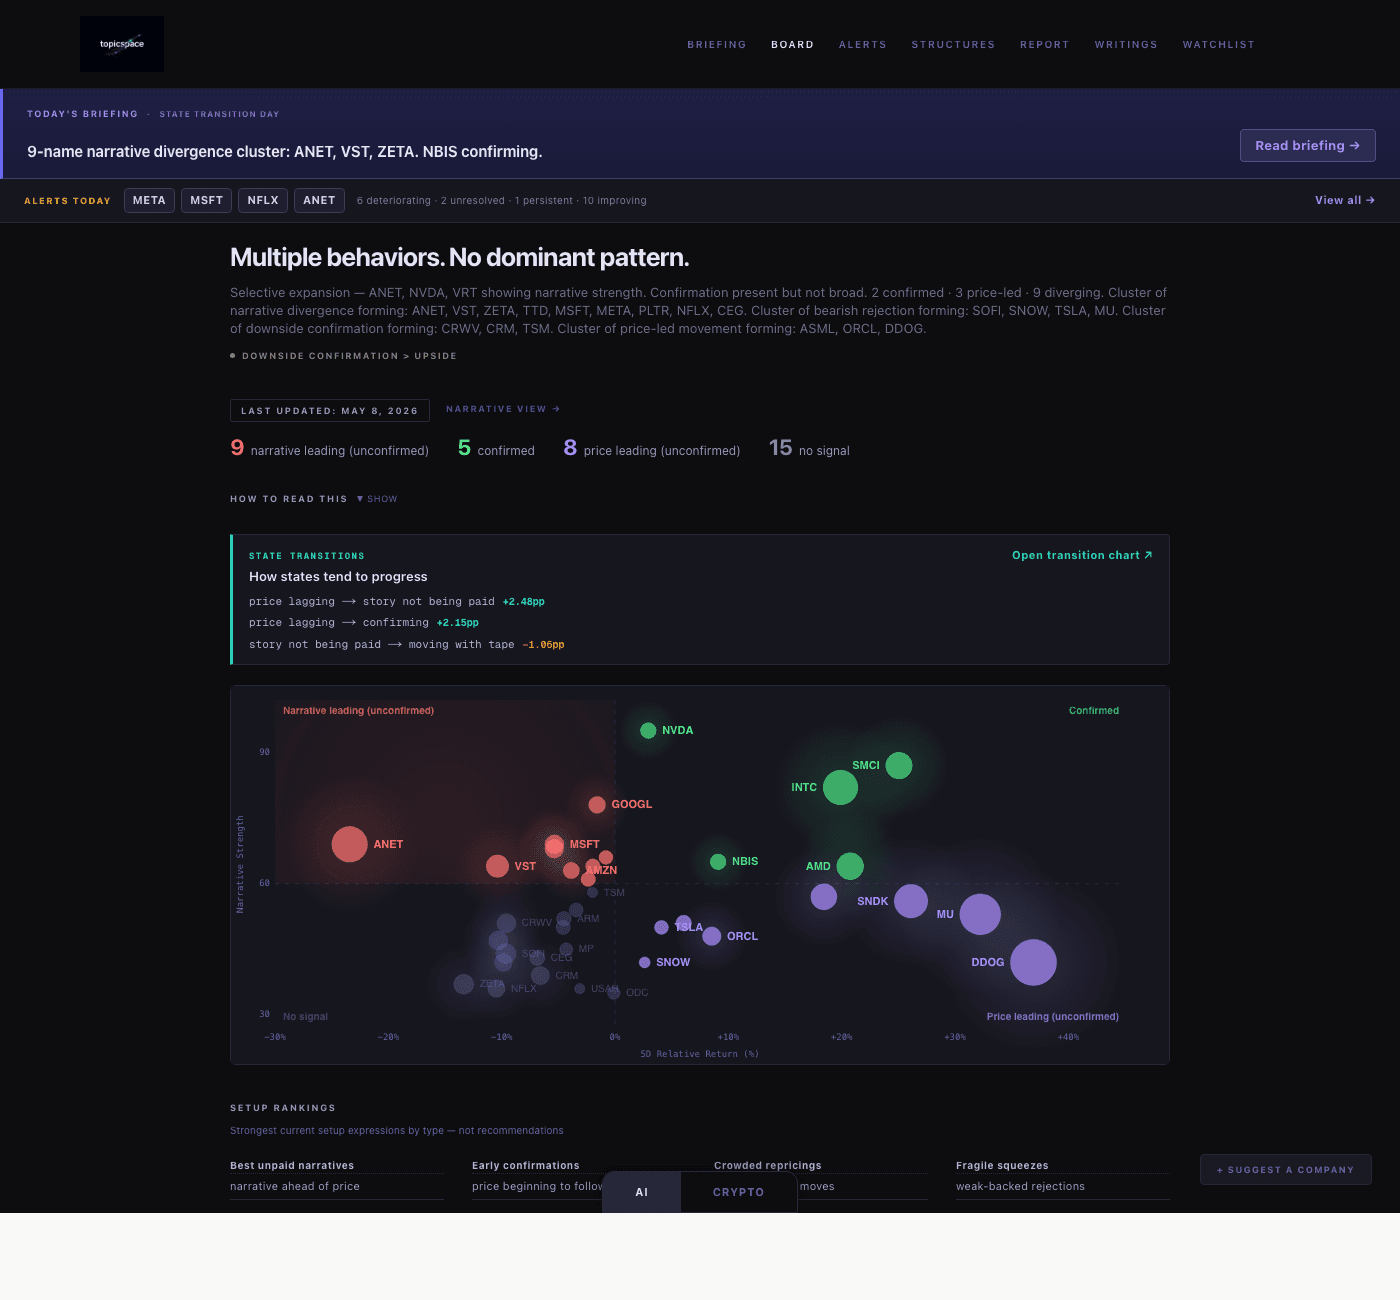The image size is (1400, 1300).
Task: Click the 'Confirmed' quadrant label
Action: pyautogui.click(x=1094, y=711)
